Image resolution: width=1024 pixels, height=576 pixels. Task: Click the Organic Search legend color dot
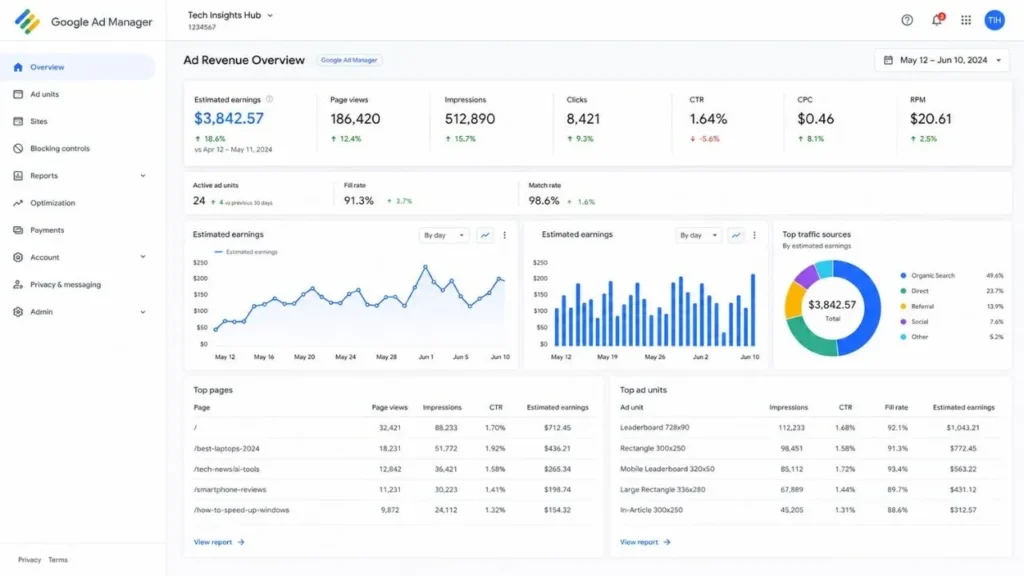(x=903, y=276)
